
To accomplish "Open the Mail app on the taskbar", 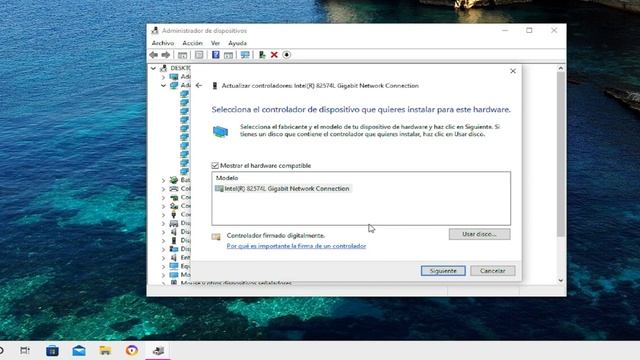I will [79, 351].
